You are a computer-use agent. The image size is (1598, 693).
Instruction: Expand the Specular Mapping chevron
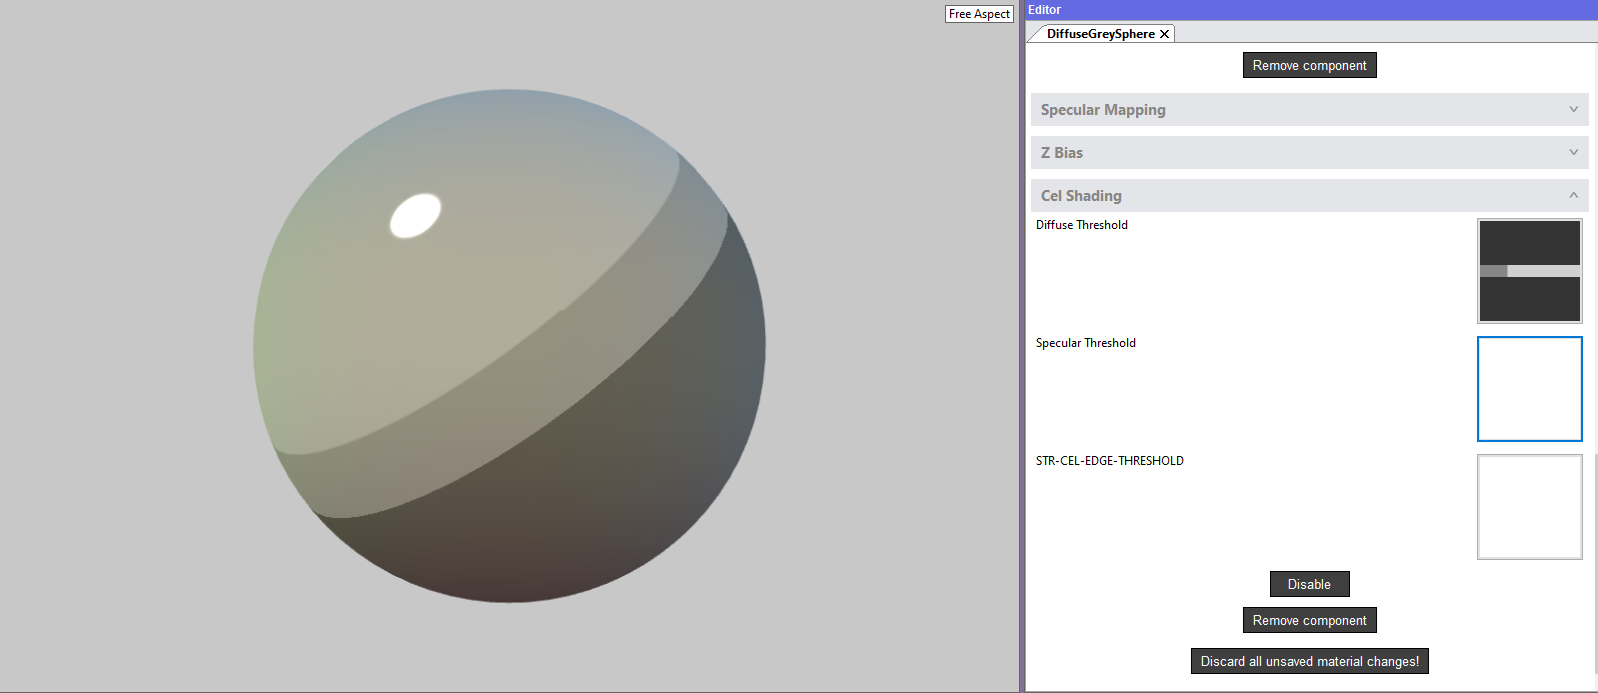[1573, 110]
